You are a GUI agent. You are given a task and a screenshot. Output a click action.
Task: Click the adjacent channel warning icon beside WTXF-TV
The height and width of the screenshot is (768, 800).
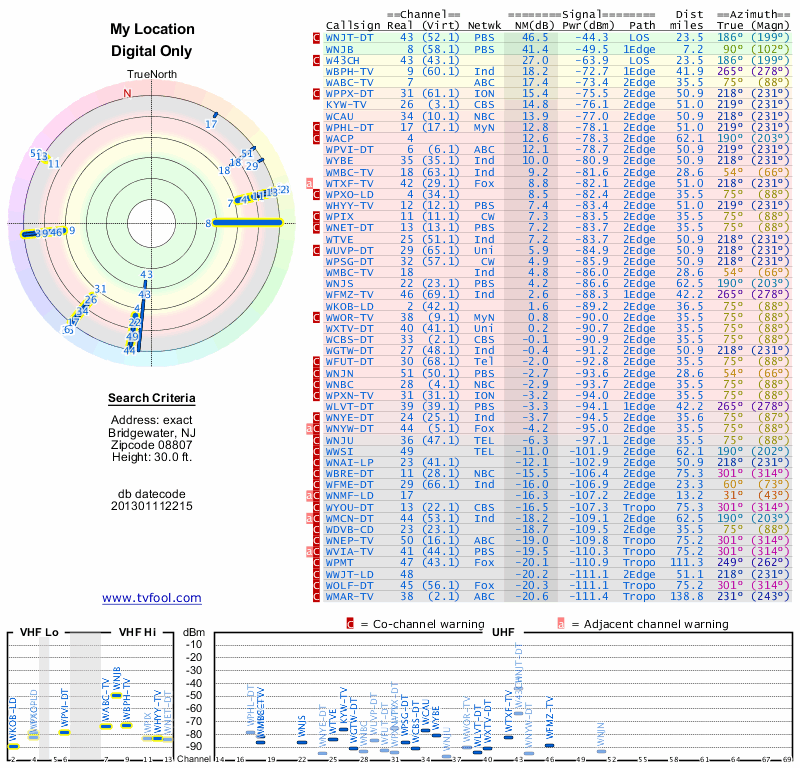pos(310,184)
